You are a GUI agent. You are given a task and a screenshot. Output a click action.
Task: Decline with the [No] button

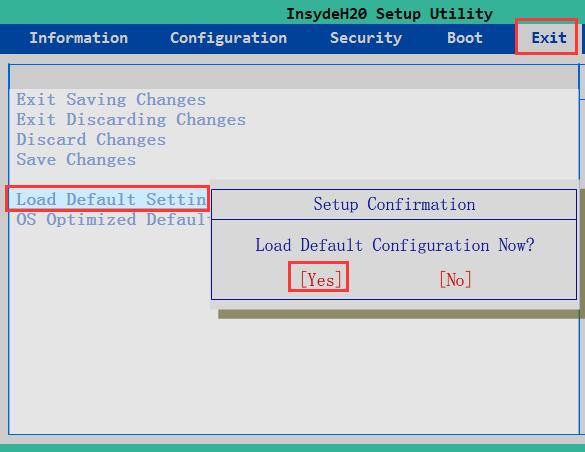pos(455,279)
